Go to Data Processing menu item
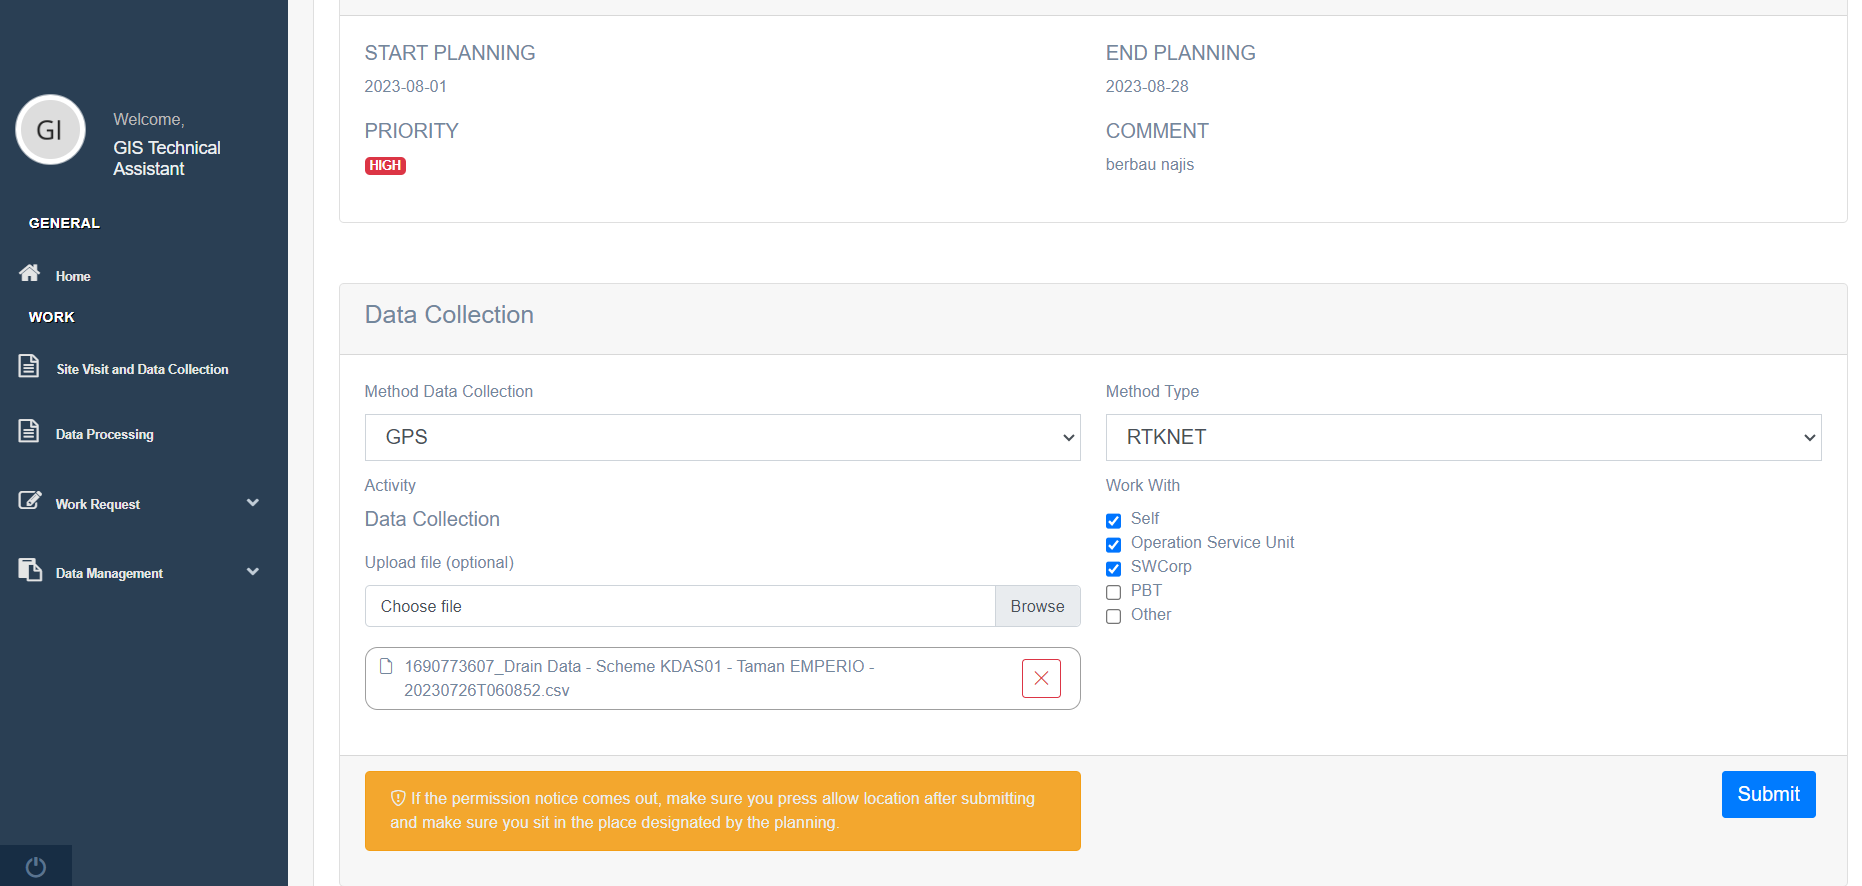1862x886 pixels. [105, 434]
